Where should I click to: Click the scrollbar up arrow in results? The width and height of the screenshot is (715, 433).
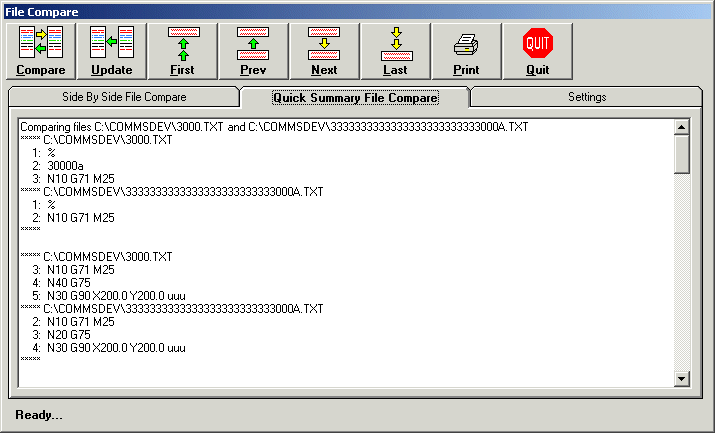coord(682,127)
